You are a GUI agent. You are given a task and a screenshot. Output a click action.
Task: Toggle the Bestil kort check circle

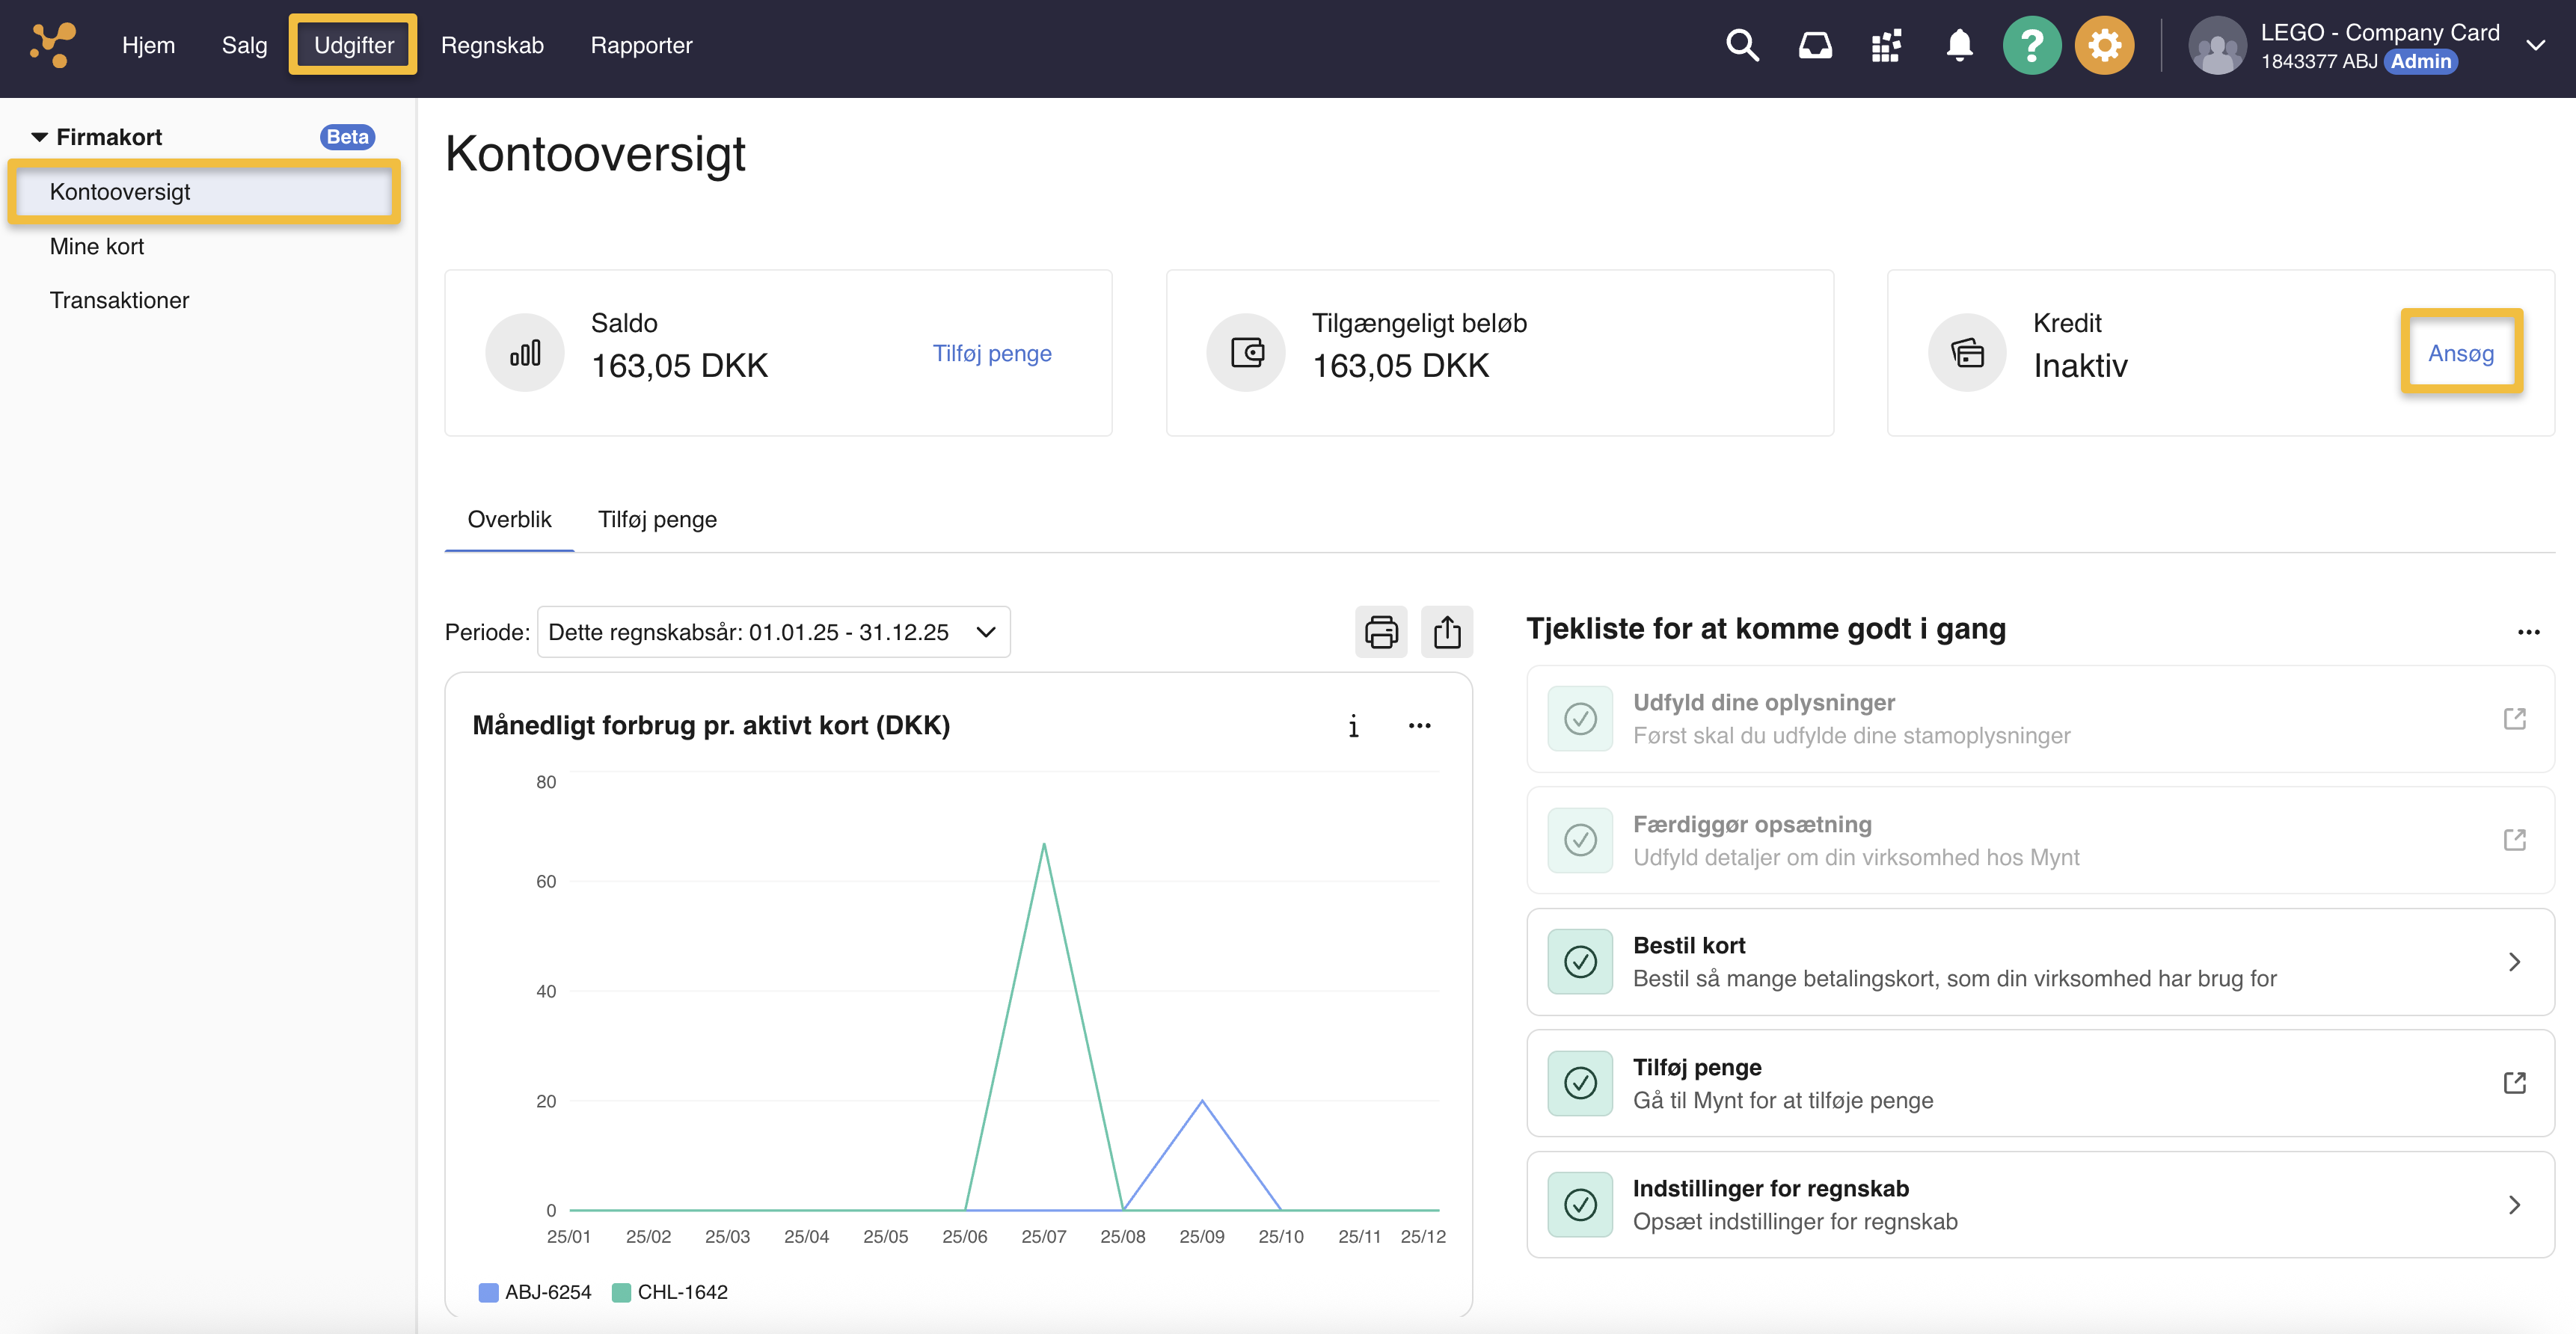(1580, 962)
